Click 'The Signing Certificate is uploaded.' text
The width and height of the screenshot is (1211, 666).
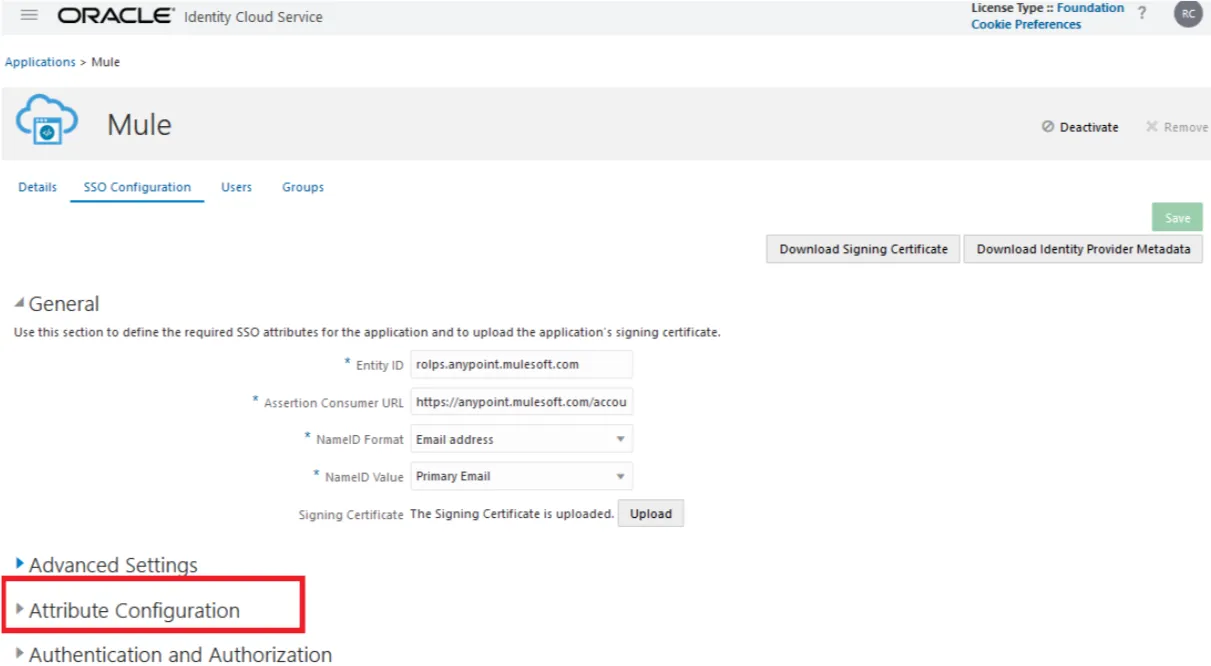point(512,514)
